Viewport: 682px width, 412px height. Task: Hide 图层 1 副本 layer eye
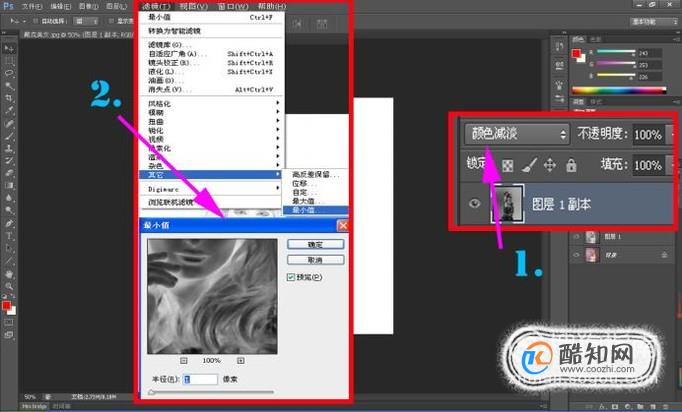click(474, 204)
